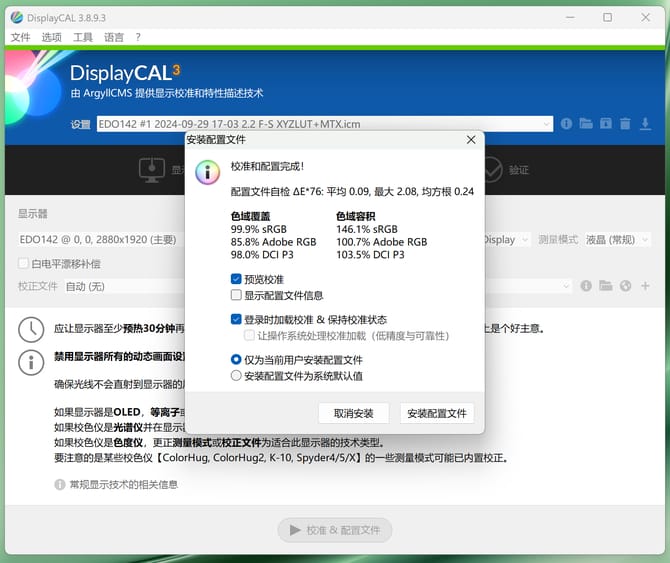Click the download arrow icon in header

(645, 124)
